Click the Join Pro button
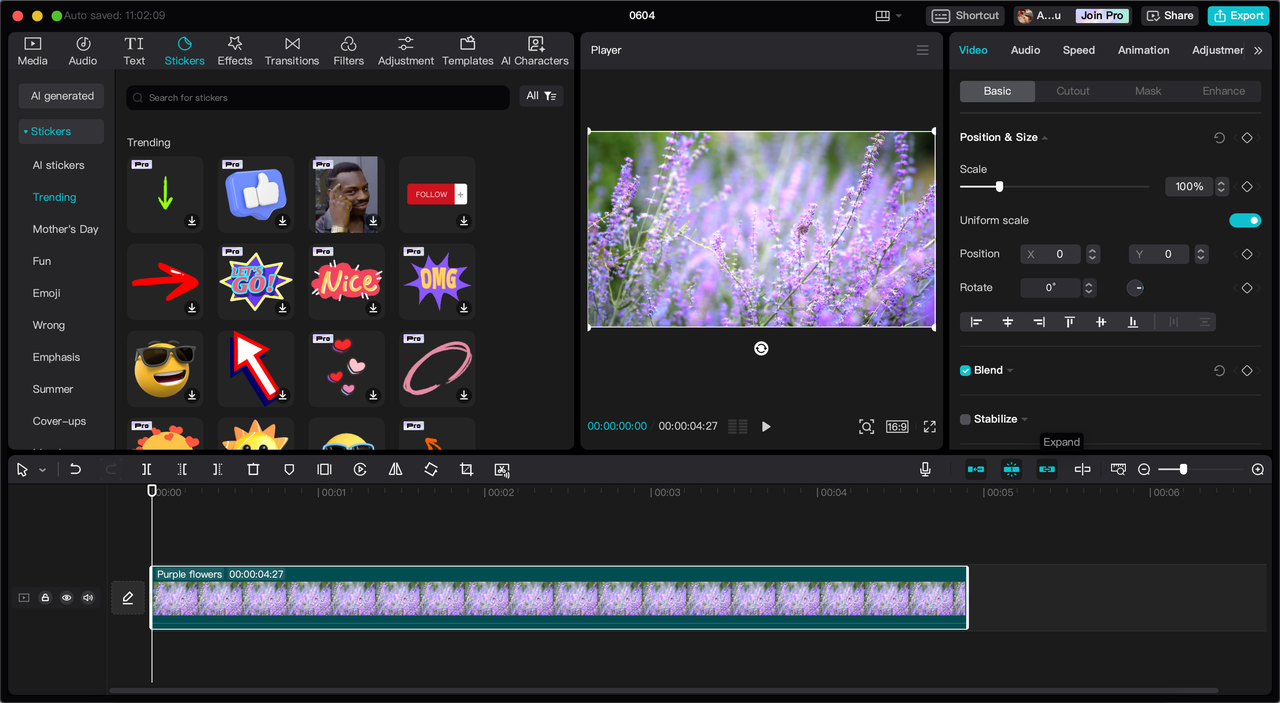The height and width of the screenshot is (703, 1280). pyautogui.click(x=1102, y=16)
